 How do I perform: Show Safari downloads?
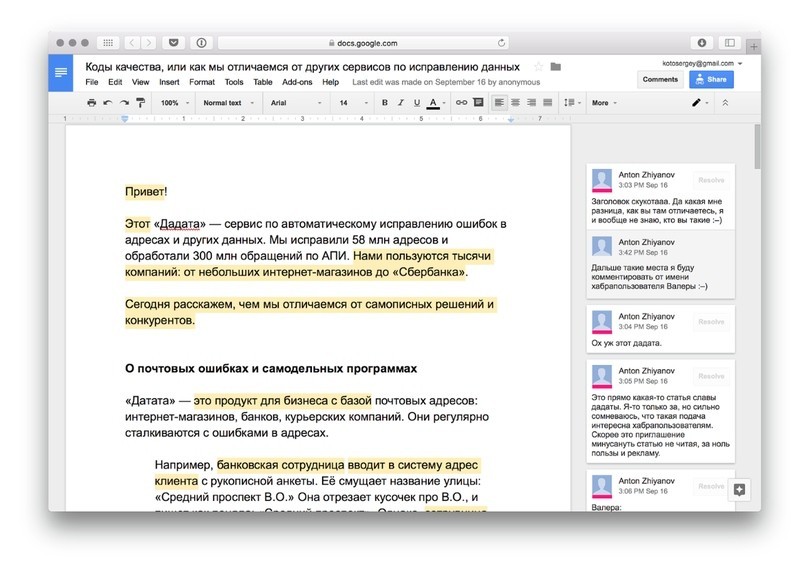point(701,43)
